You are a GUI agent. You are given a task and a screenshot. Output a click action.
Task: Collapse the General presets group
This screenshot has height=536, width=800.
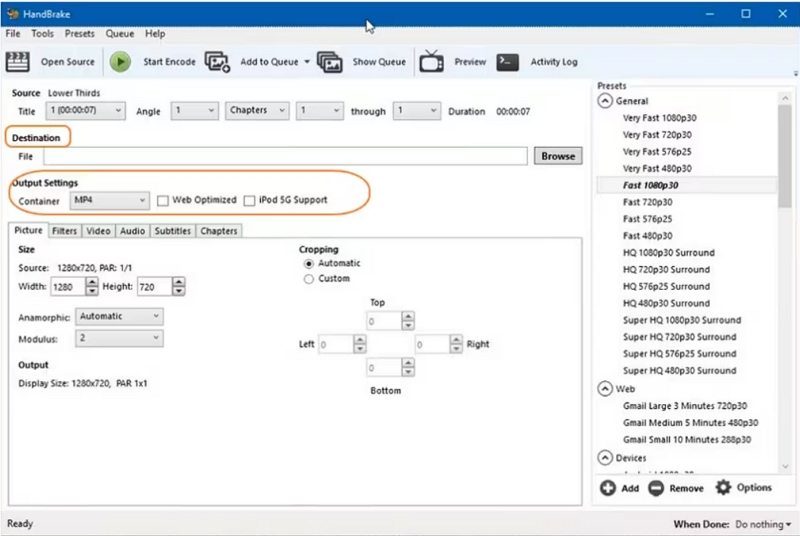click(x=605, y=101)
